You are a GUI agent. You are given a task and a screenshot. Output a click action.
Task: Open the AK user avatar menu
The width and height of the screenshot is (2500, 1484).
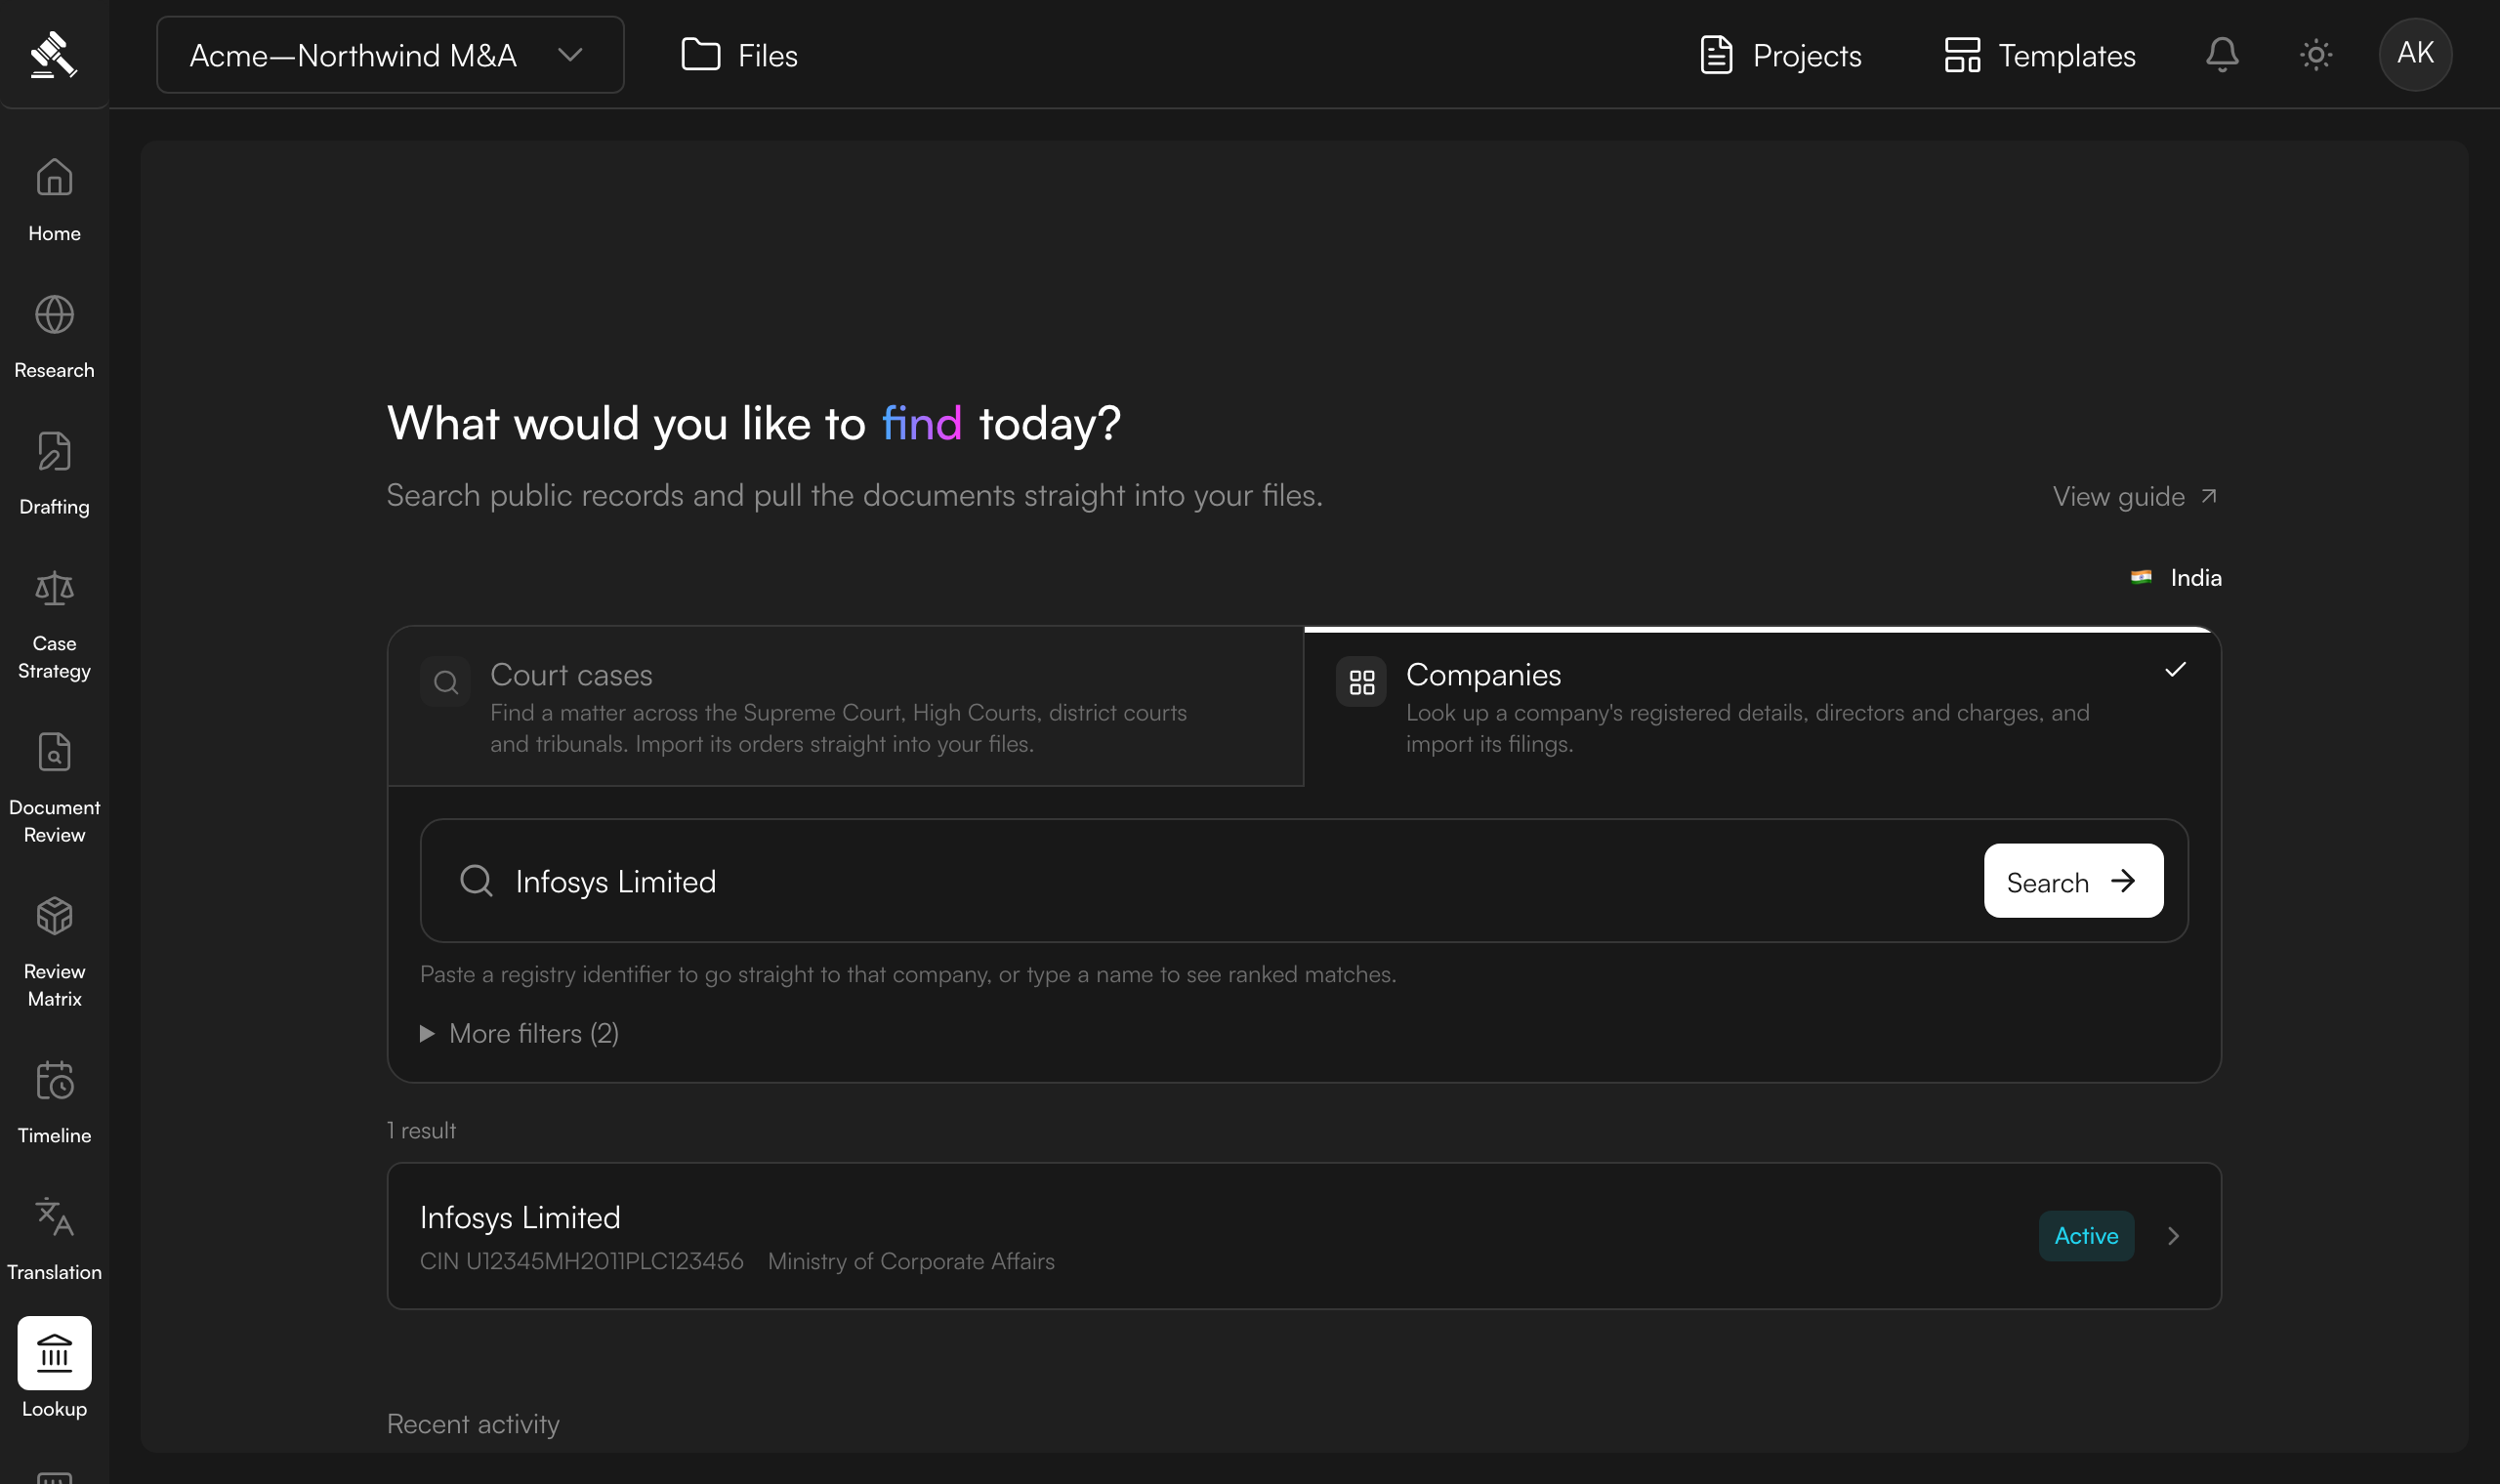pos(2415,54)
